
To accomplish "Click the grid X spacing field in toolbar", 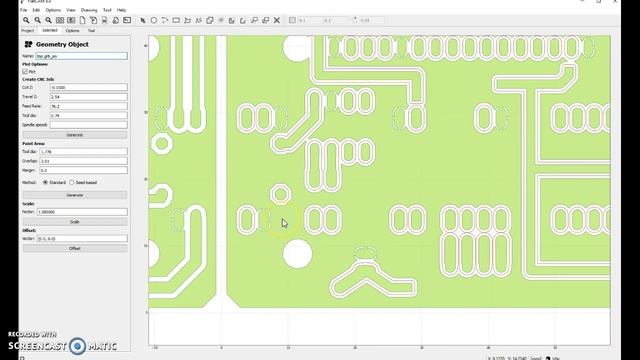I will coord(310,20).
